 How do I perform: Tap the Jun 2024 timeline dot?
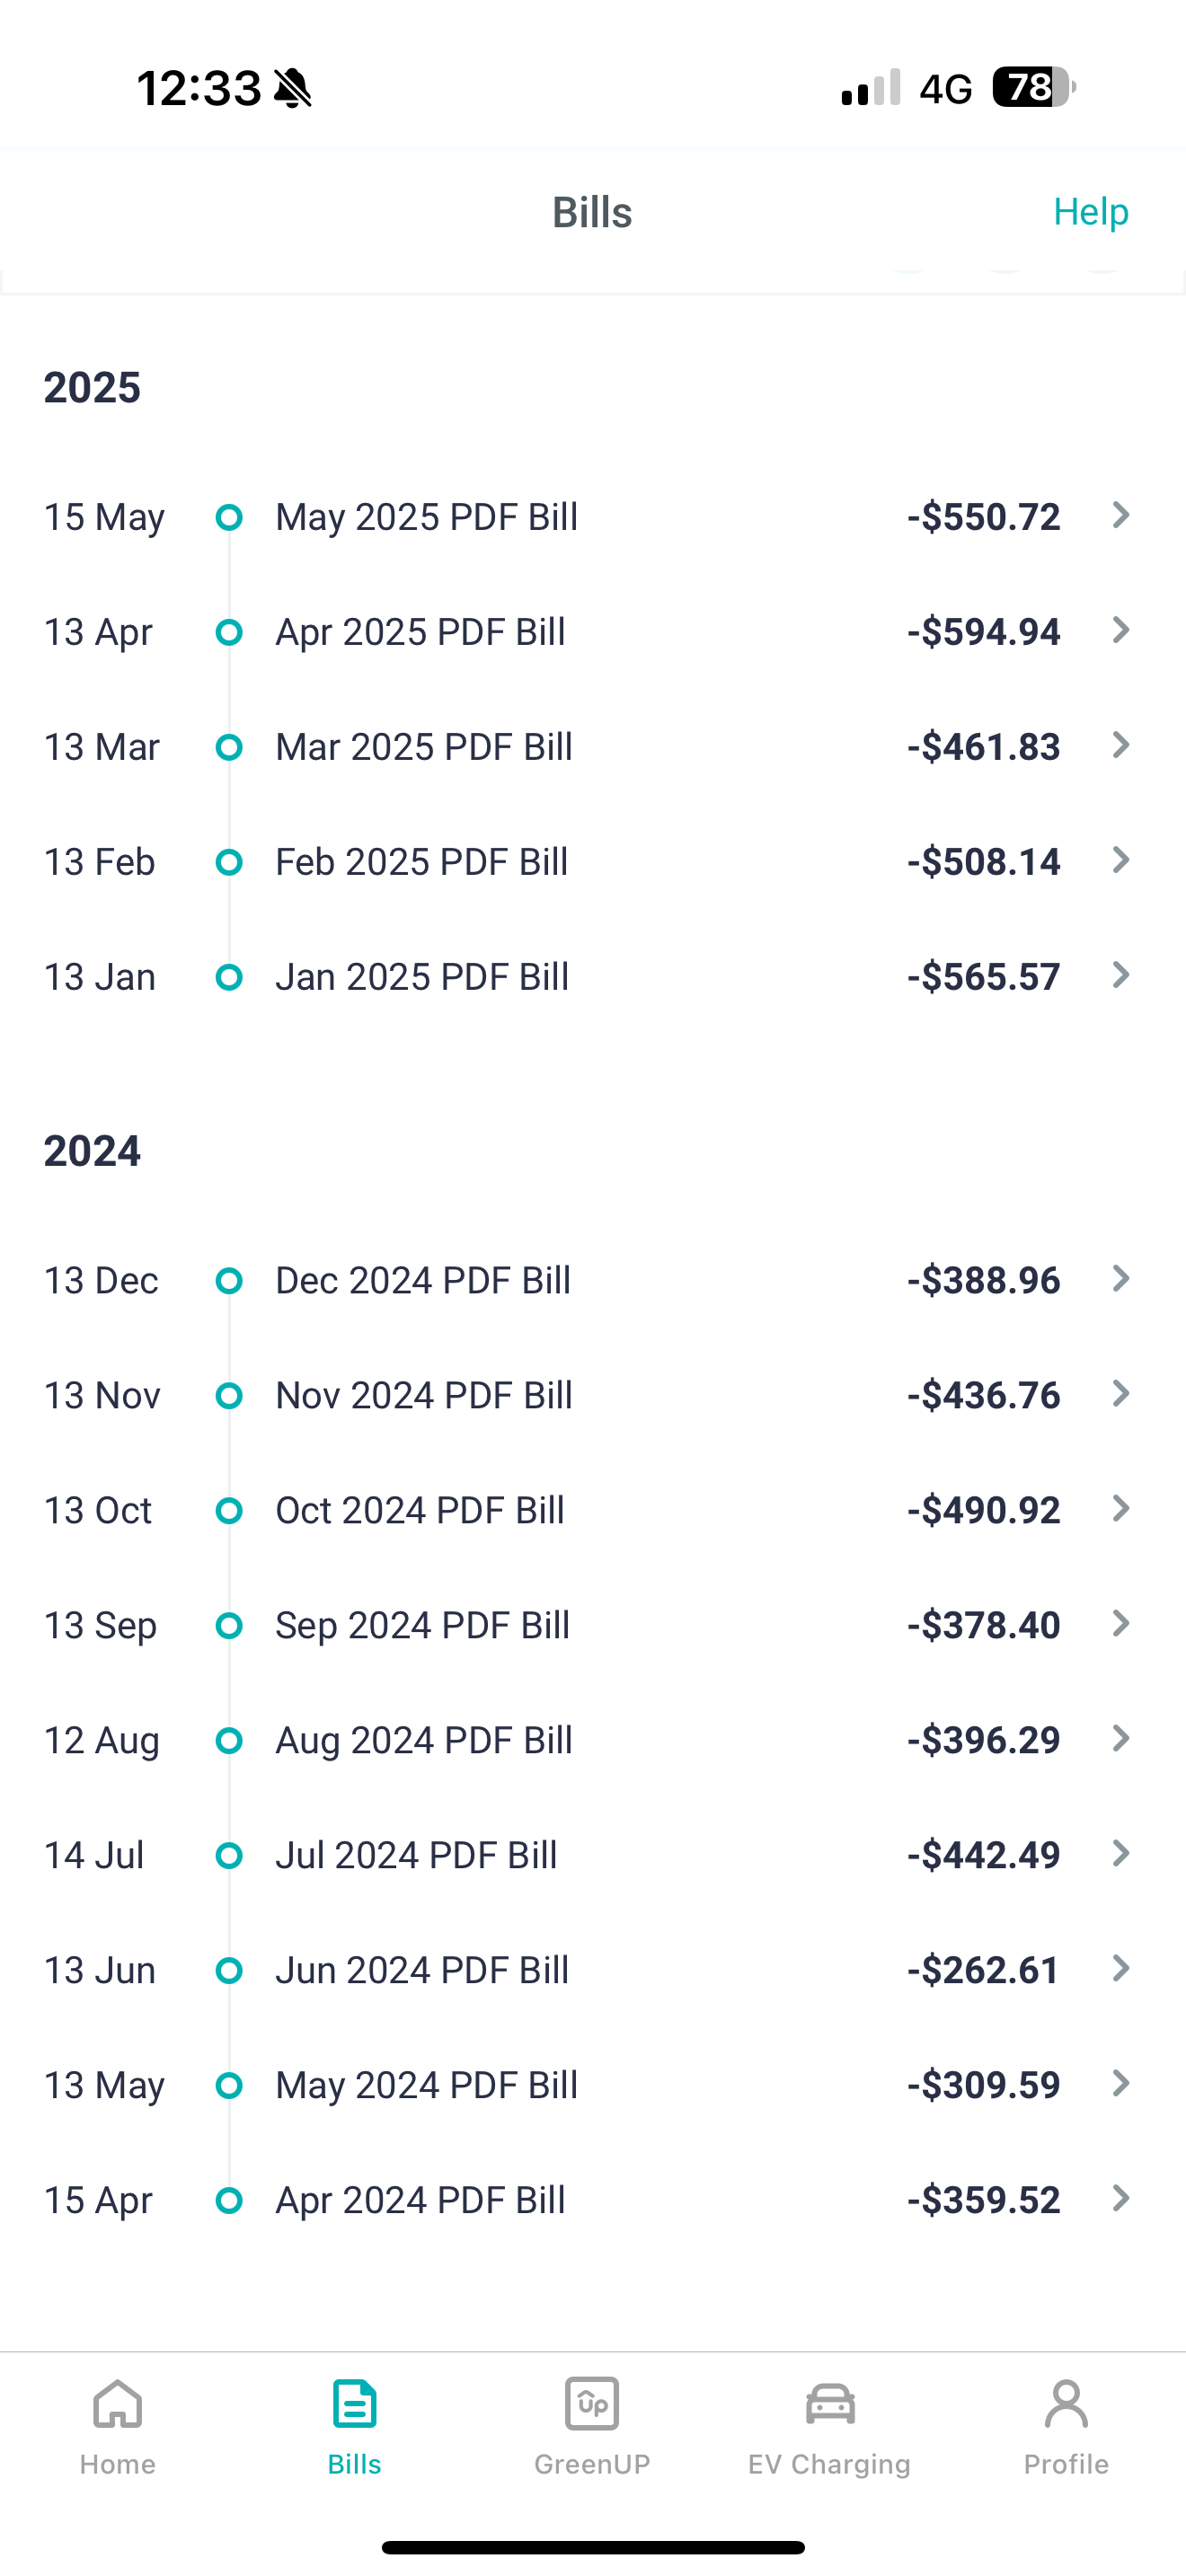229,1970
